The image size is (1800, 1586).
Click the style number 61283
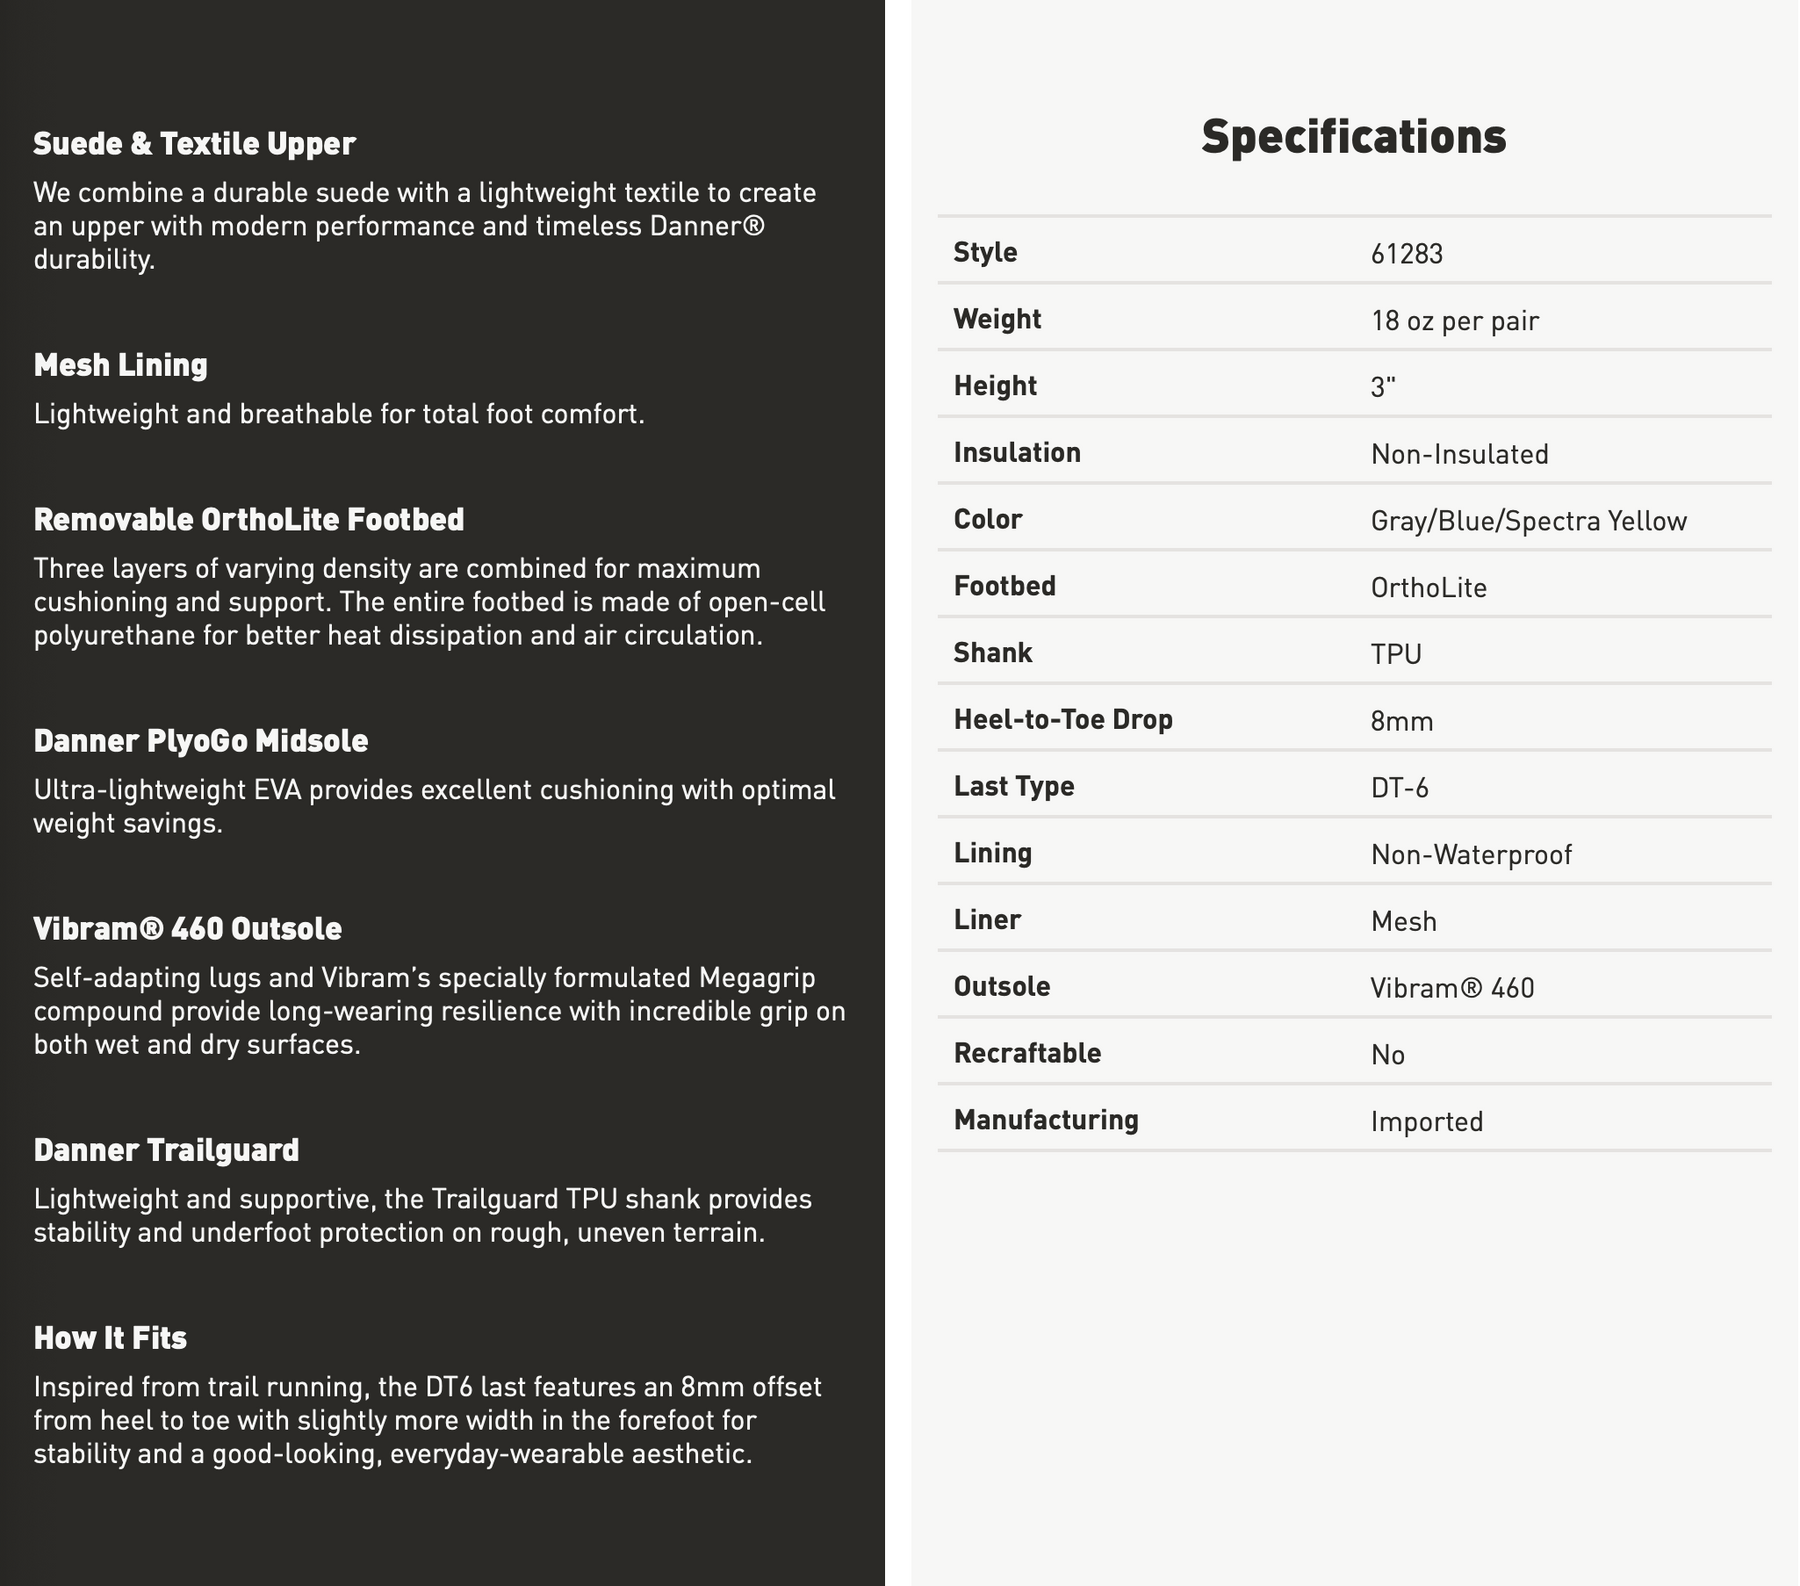click(1406, 254)
